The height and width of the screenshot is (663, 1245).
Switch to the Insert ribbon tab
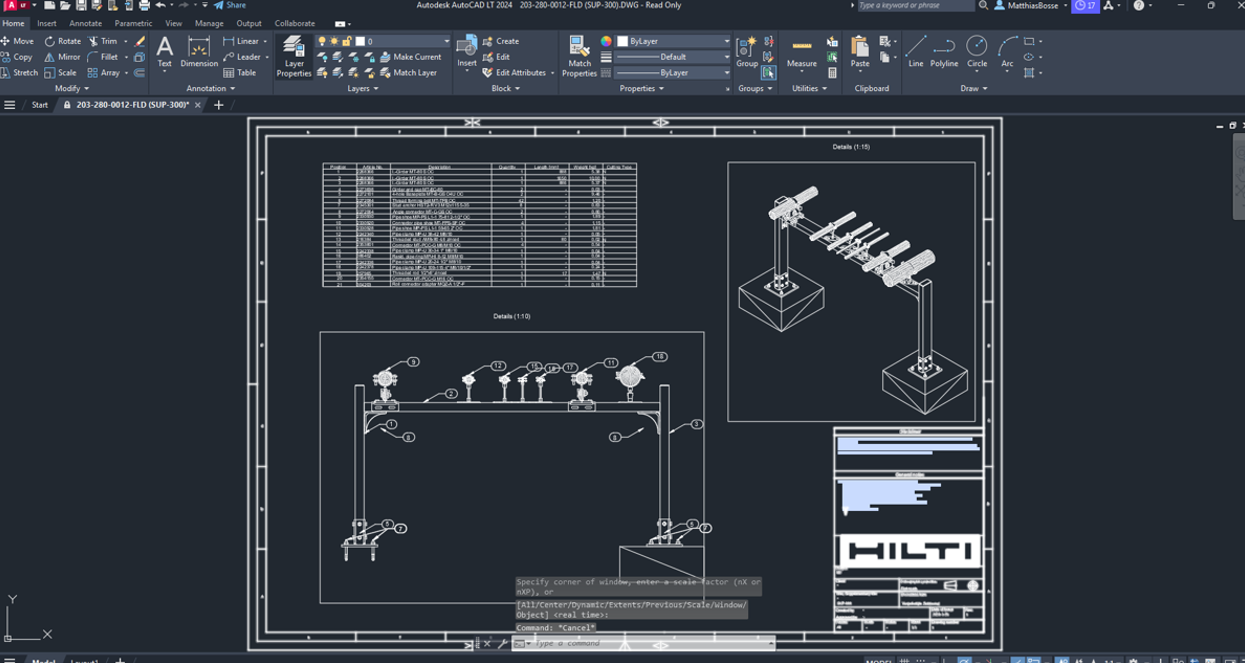coord(47,23)
